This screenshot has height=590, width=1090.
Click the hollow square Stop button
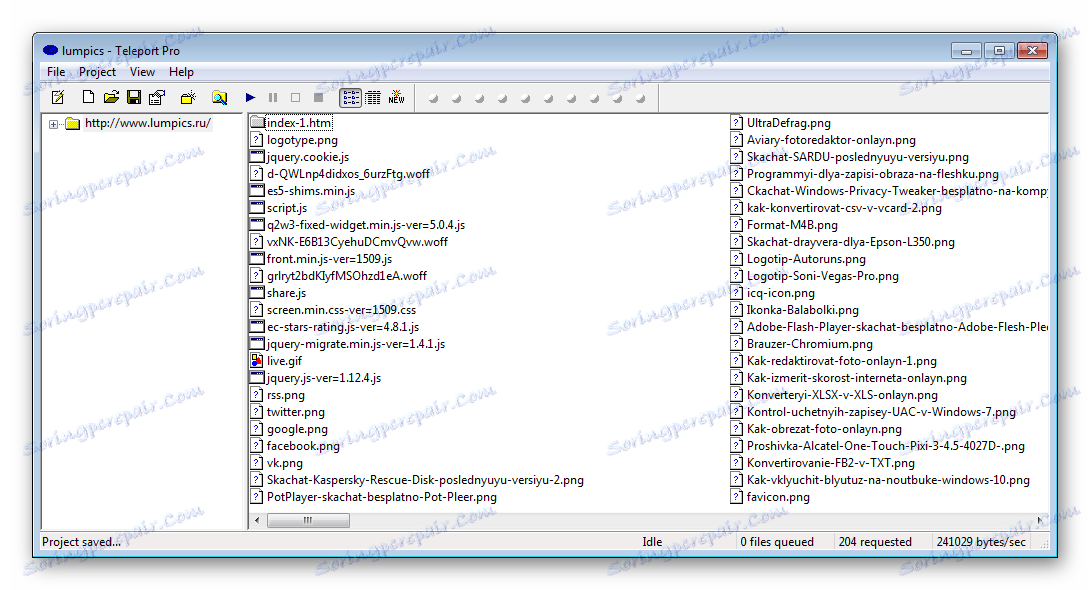pos(295,98)
